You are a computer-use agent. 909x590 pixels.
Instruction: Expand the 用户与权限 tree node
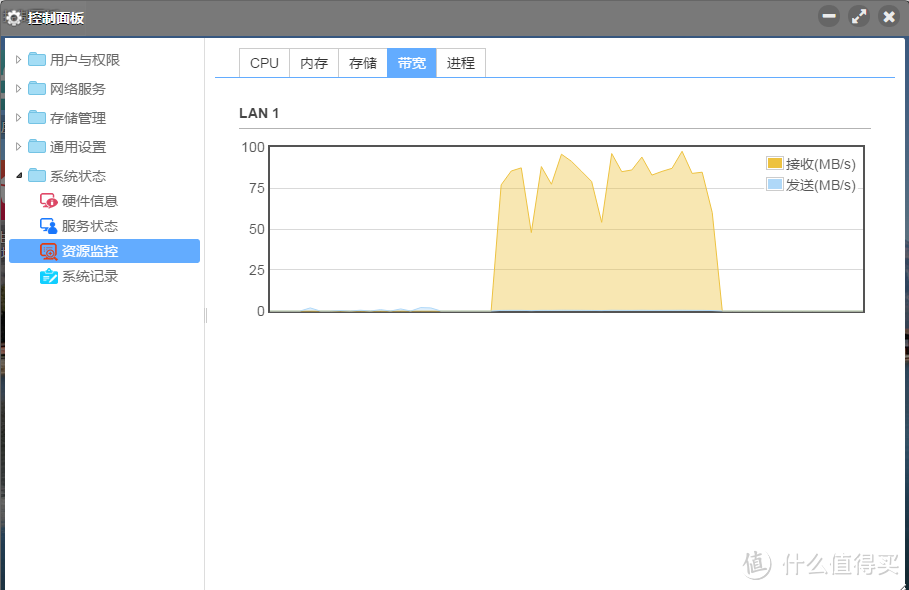point(19,59)
